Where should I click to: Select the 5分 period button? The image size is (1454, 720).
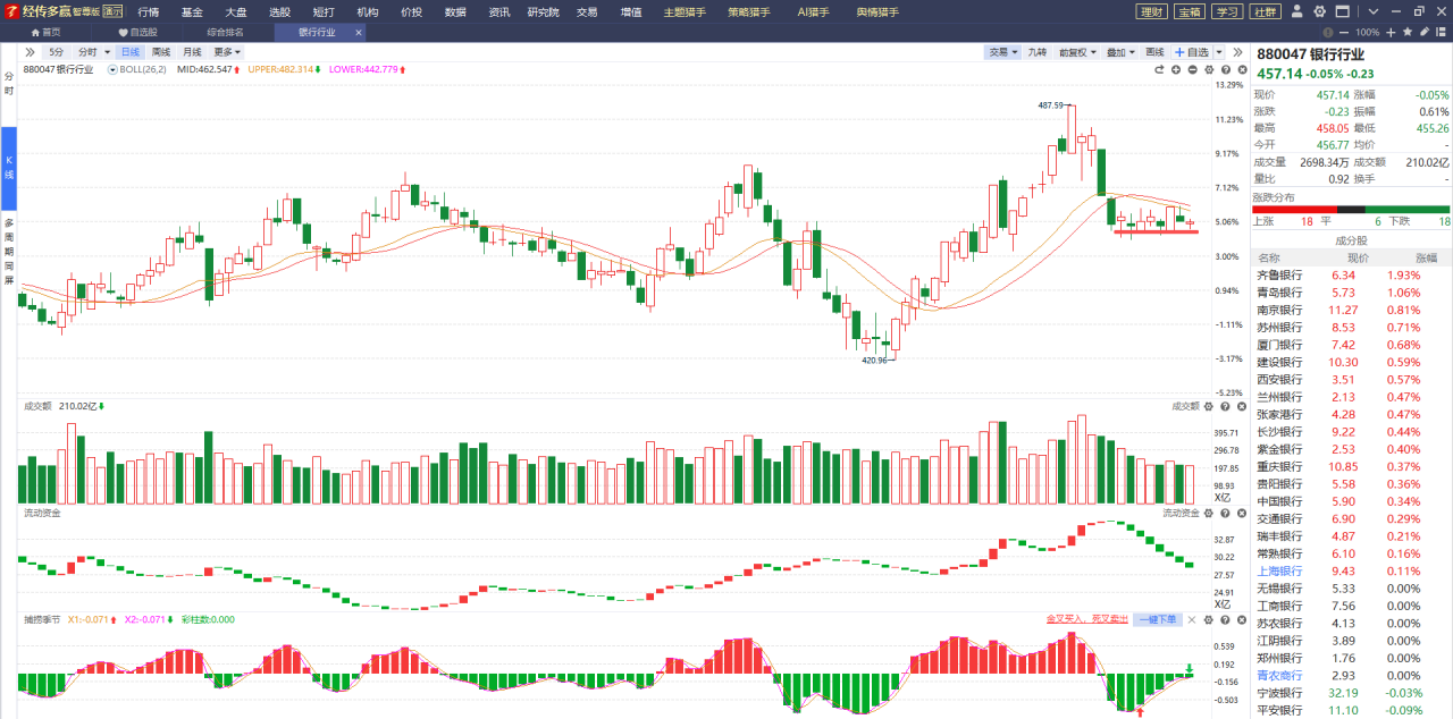56,52
